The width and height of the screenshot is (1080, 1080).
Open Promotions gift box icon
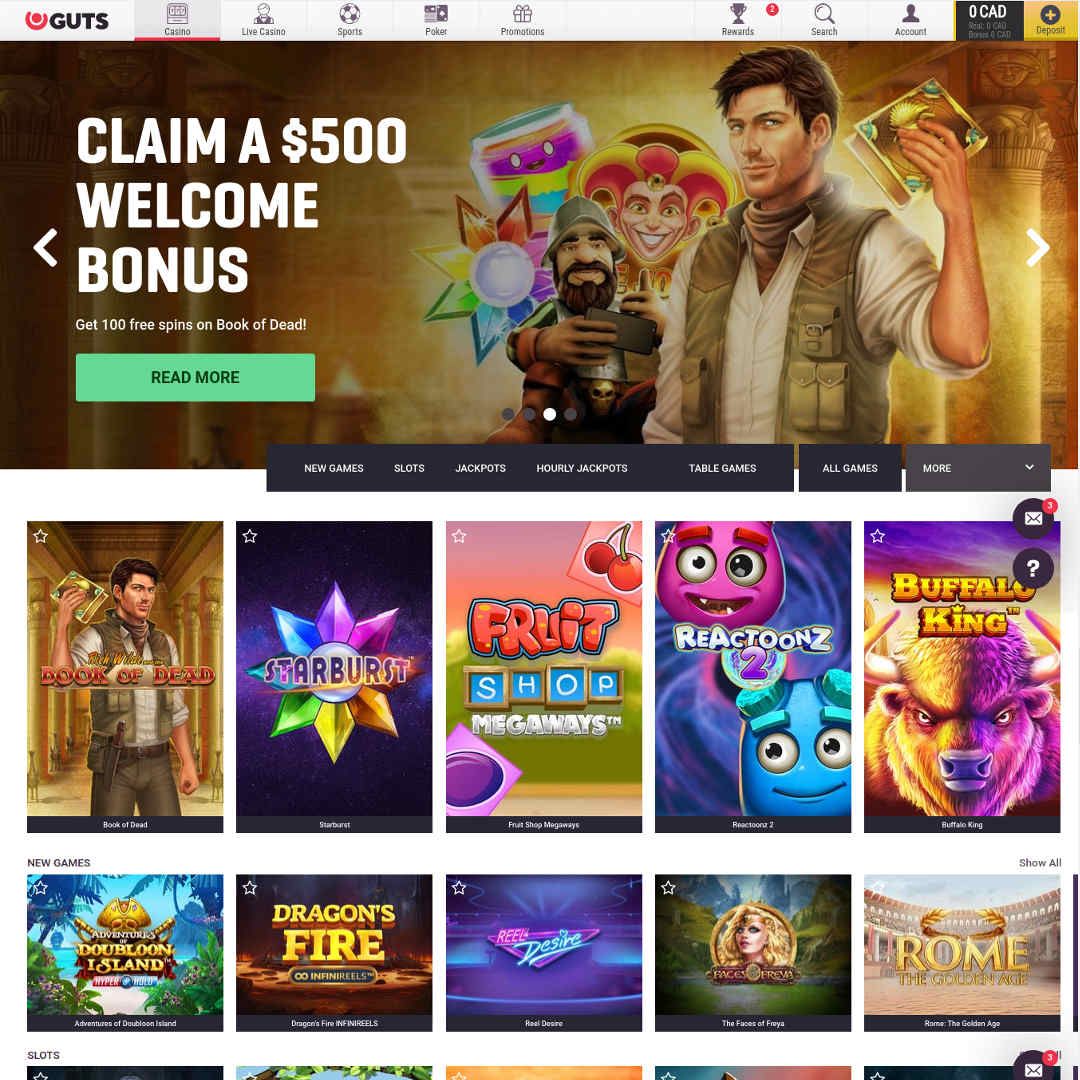coord(522,14)
